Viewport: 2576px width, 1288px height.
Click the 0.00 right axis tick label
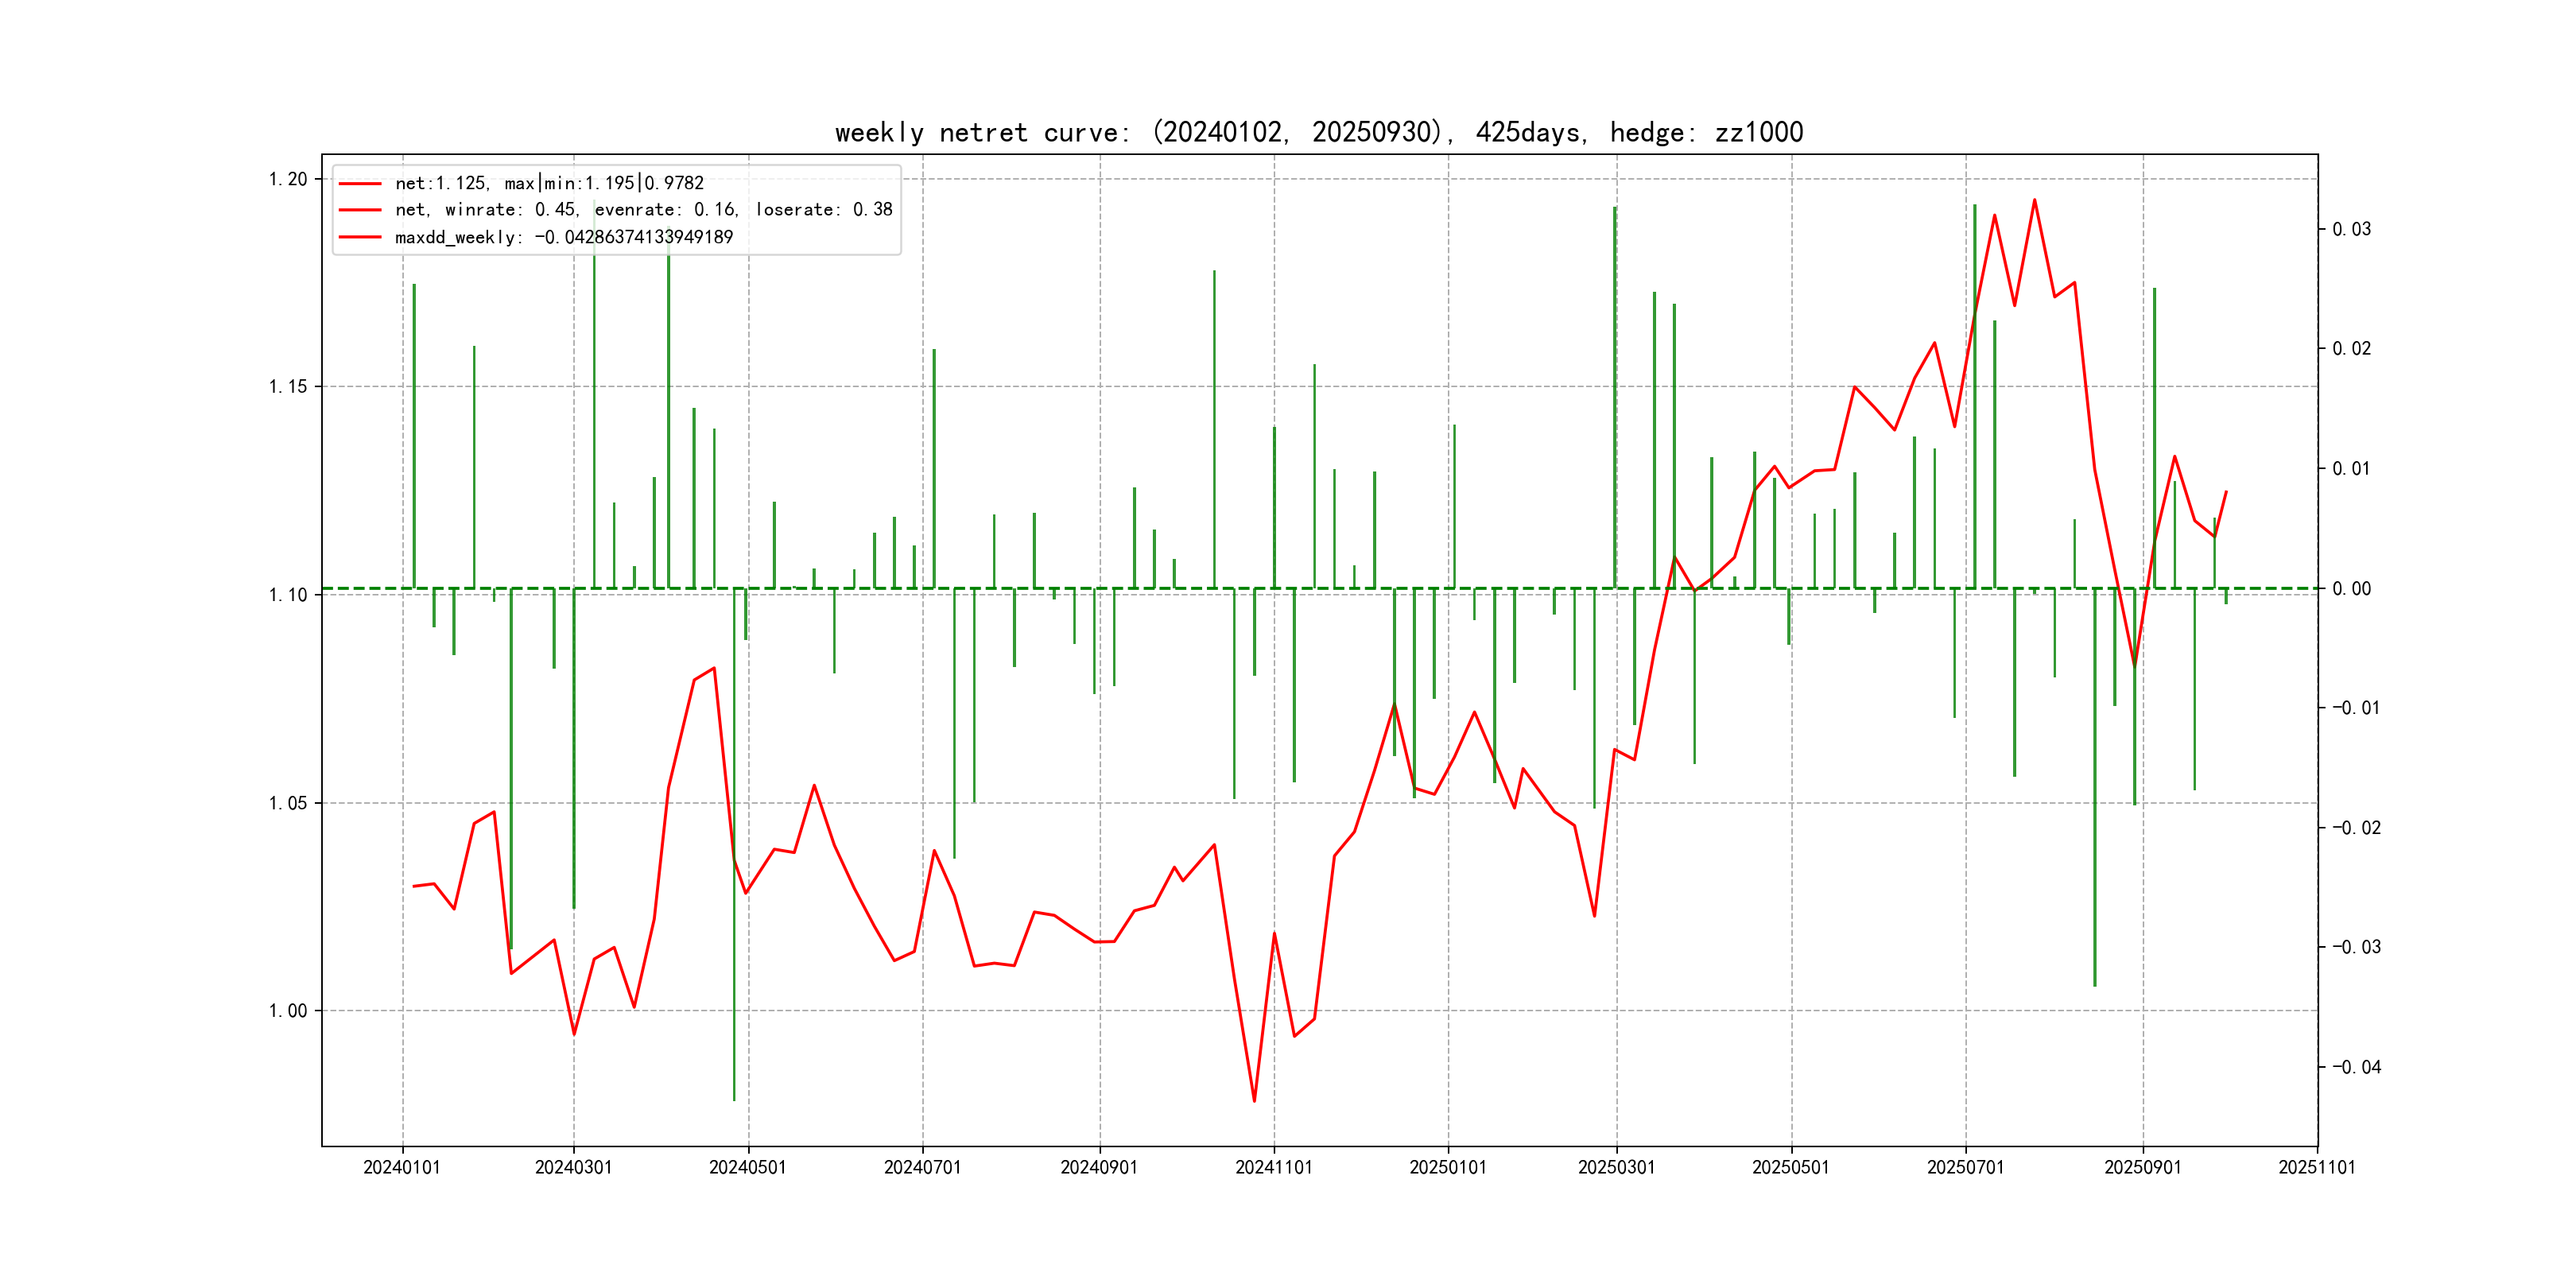2351,588
